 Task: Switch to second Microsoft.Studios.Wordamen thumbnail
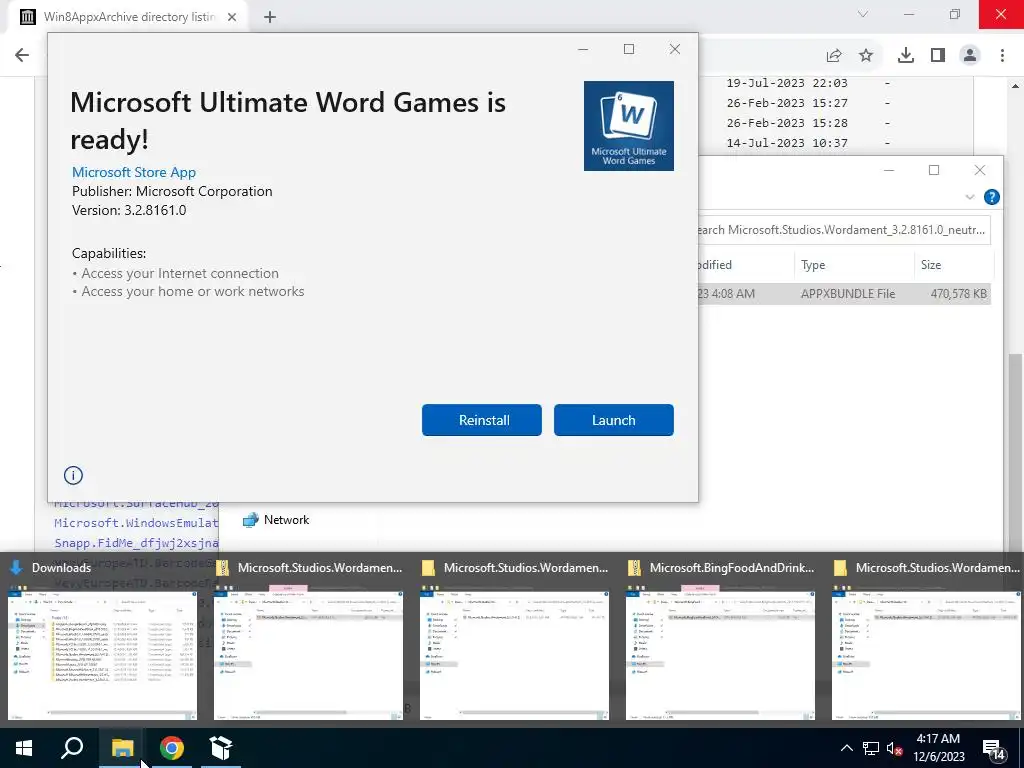pos(515,642)
